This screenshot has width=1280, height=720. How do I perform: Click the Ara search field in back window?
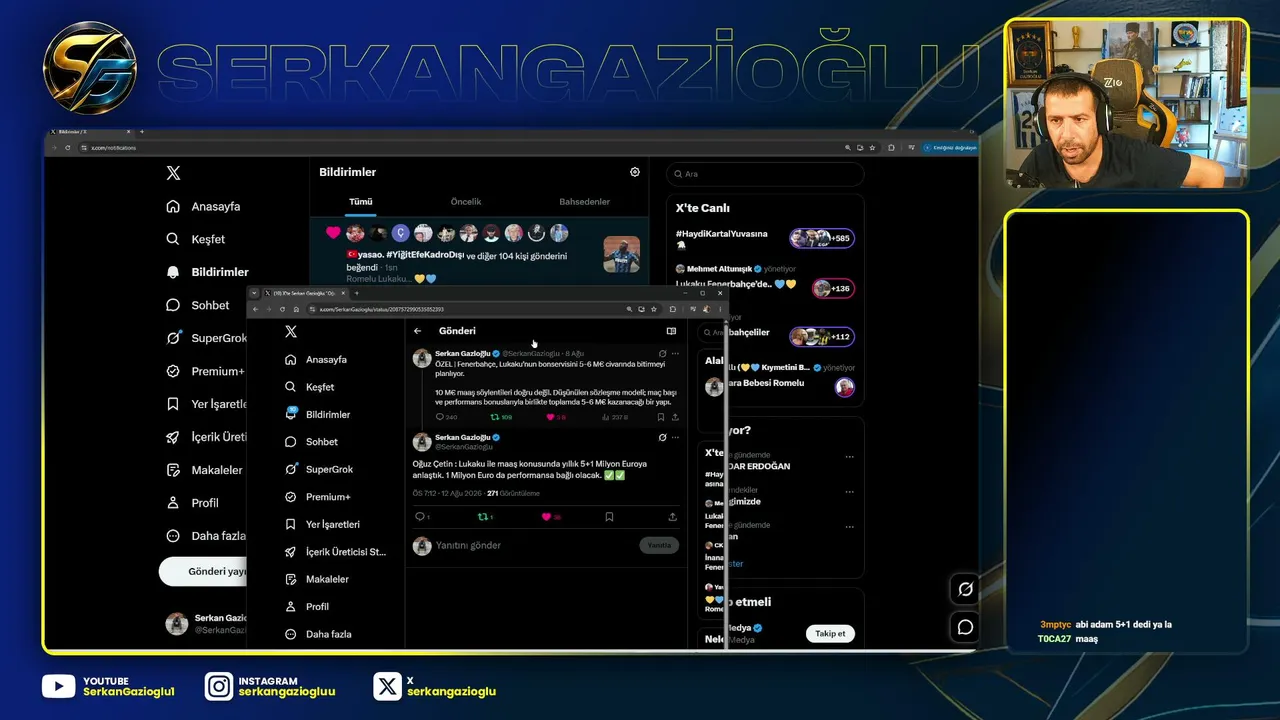[x=765, y=174]
